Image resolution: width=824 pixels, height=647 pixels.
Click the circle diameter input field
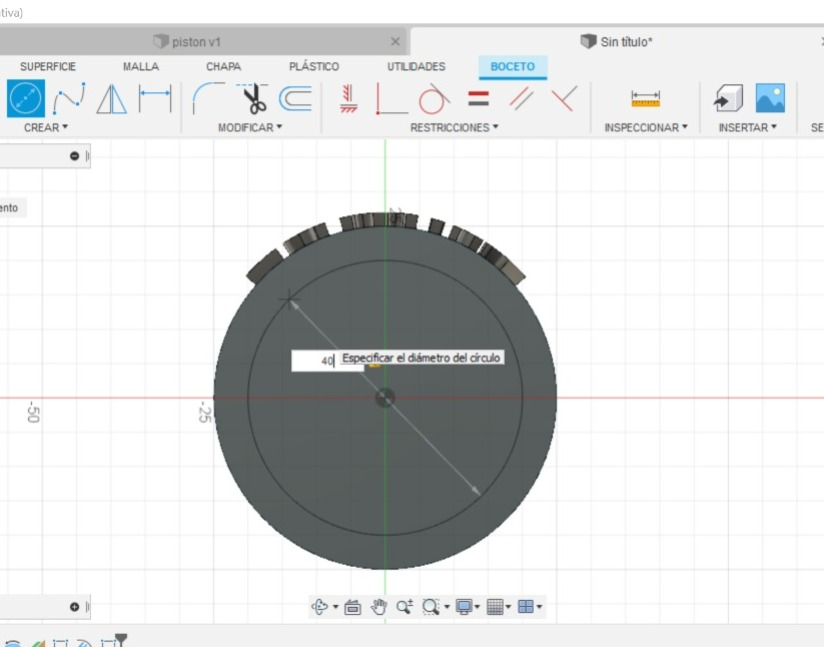coord(327,361)
